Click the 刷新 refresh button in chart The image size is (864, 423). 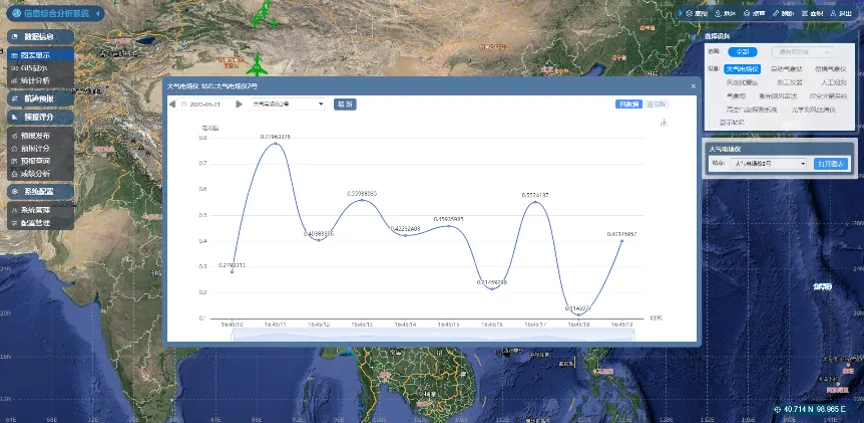click(345, 103)
